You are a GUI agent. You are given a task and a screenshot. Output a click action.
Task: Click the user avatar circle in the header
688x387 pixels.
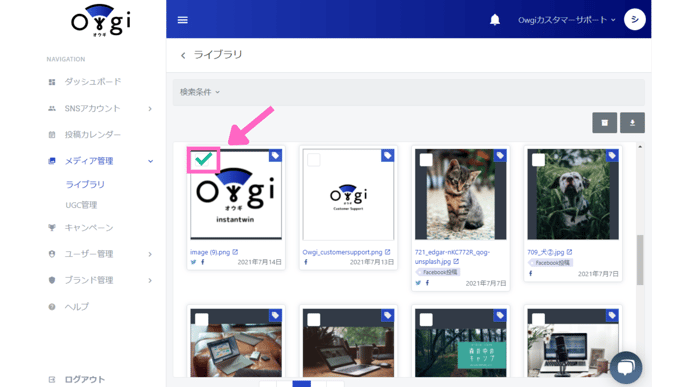[x=634, y=19]
